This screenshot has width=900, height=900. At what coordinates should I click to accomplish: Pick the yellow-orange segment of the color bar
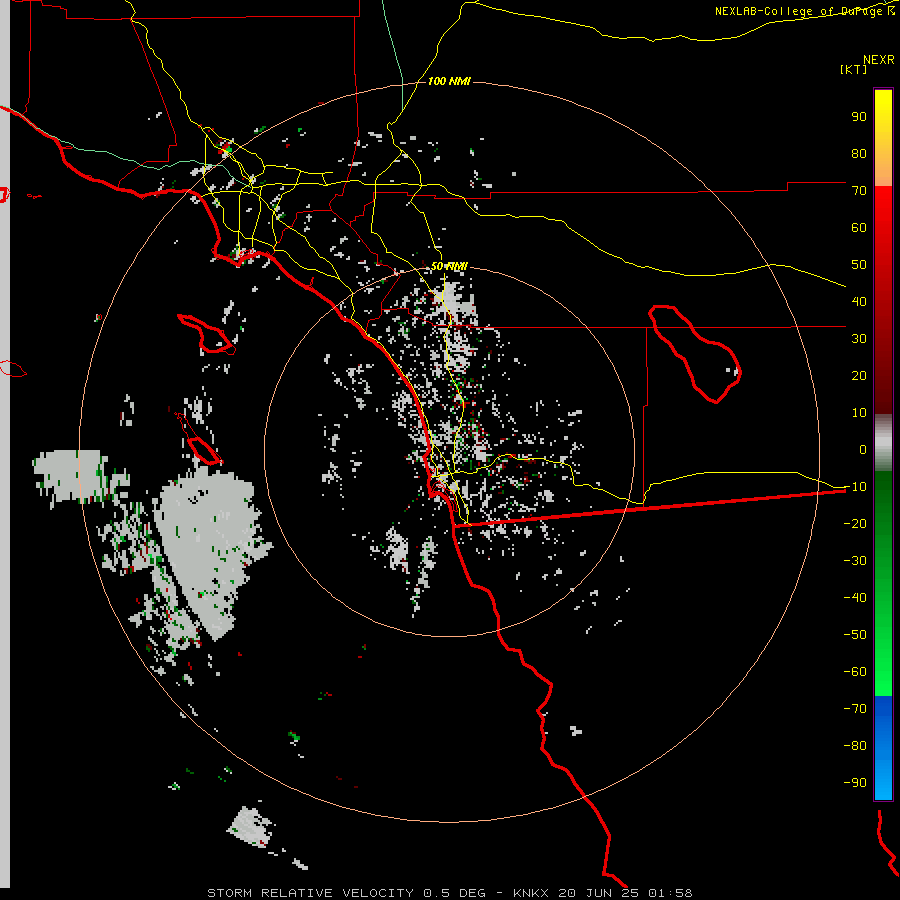click(x=883, y=138)
